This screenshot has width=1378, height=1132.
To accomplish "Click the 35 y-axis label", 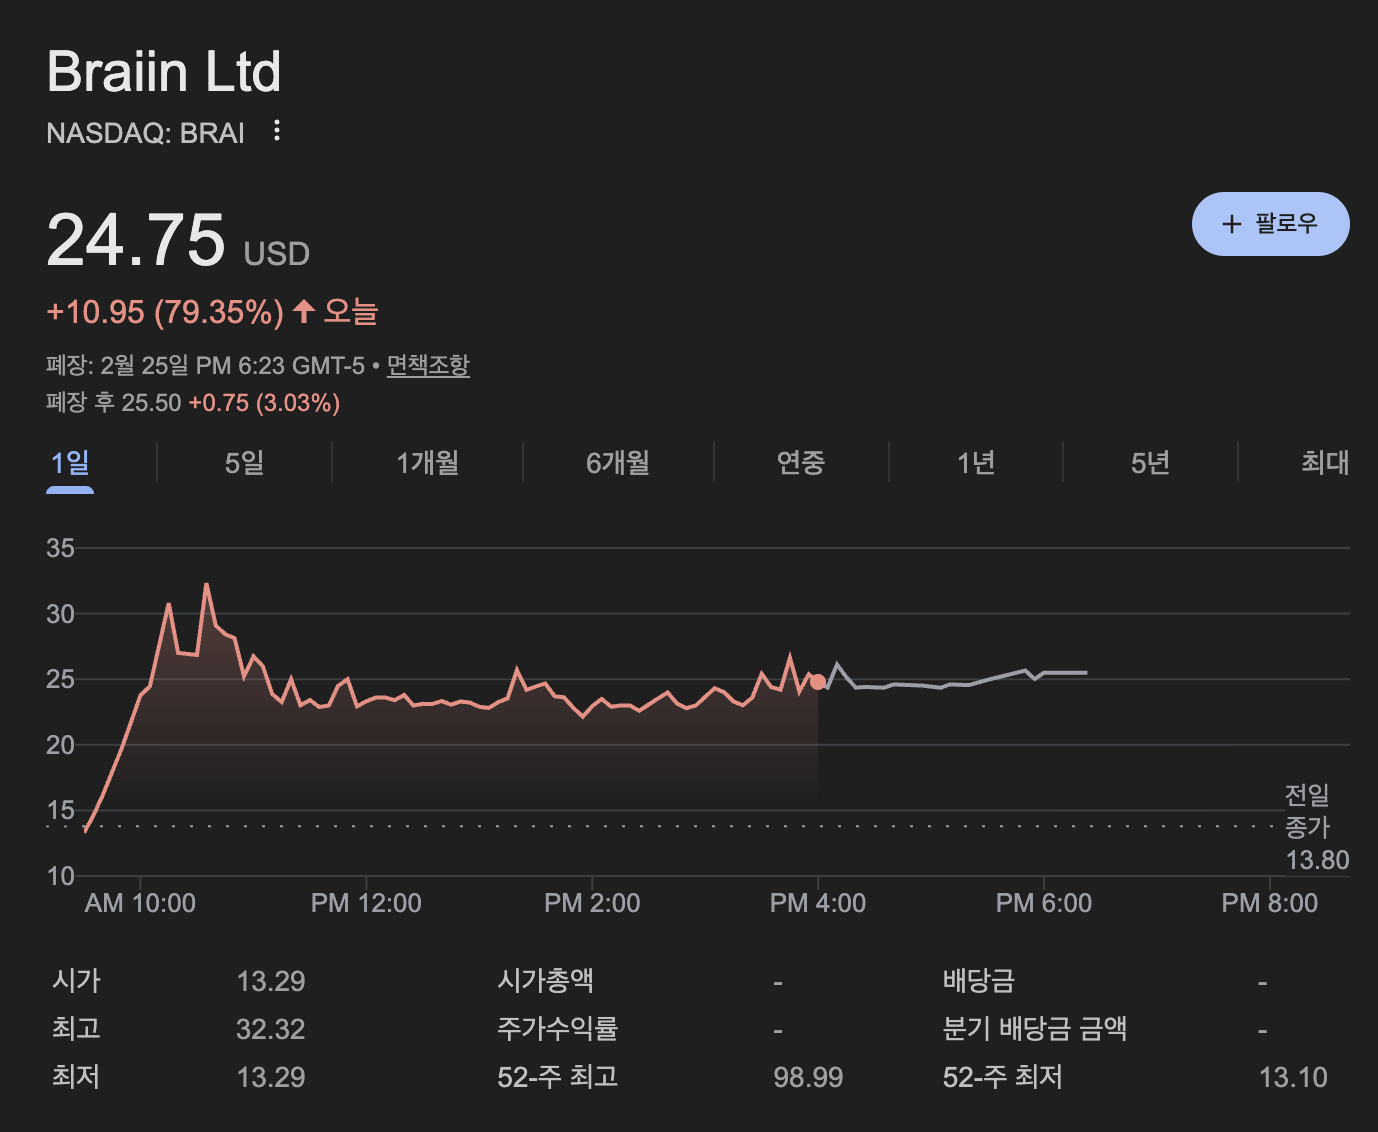I will (61, 548).
